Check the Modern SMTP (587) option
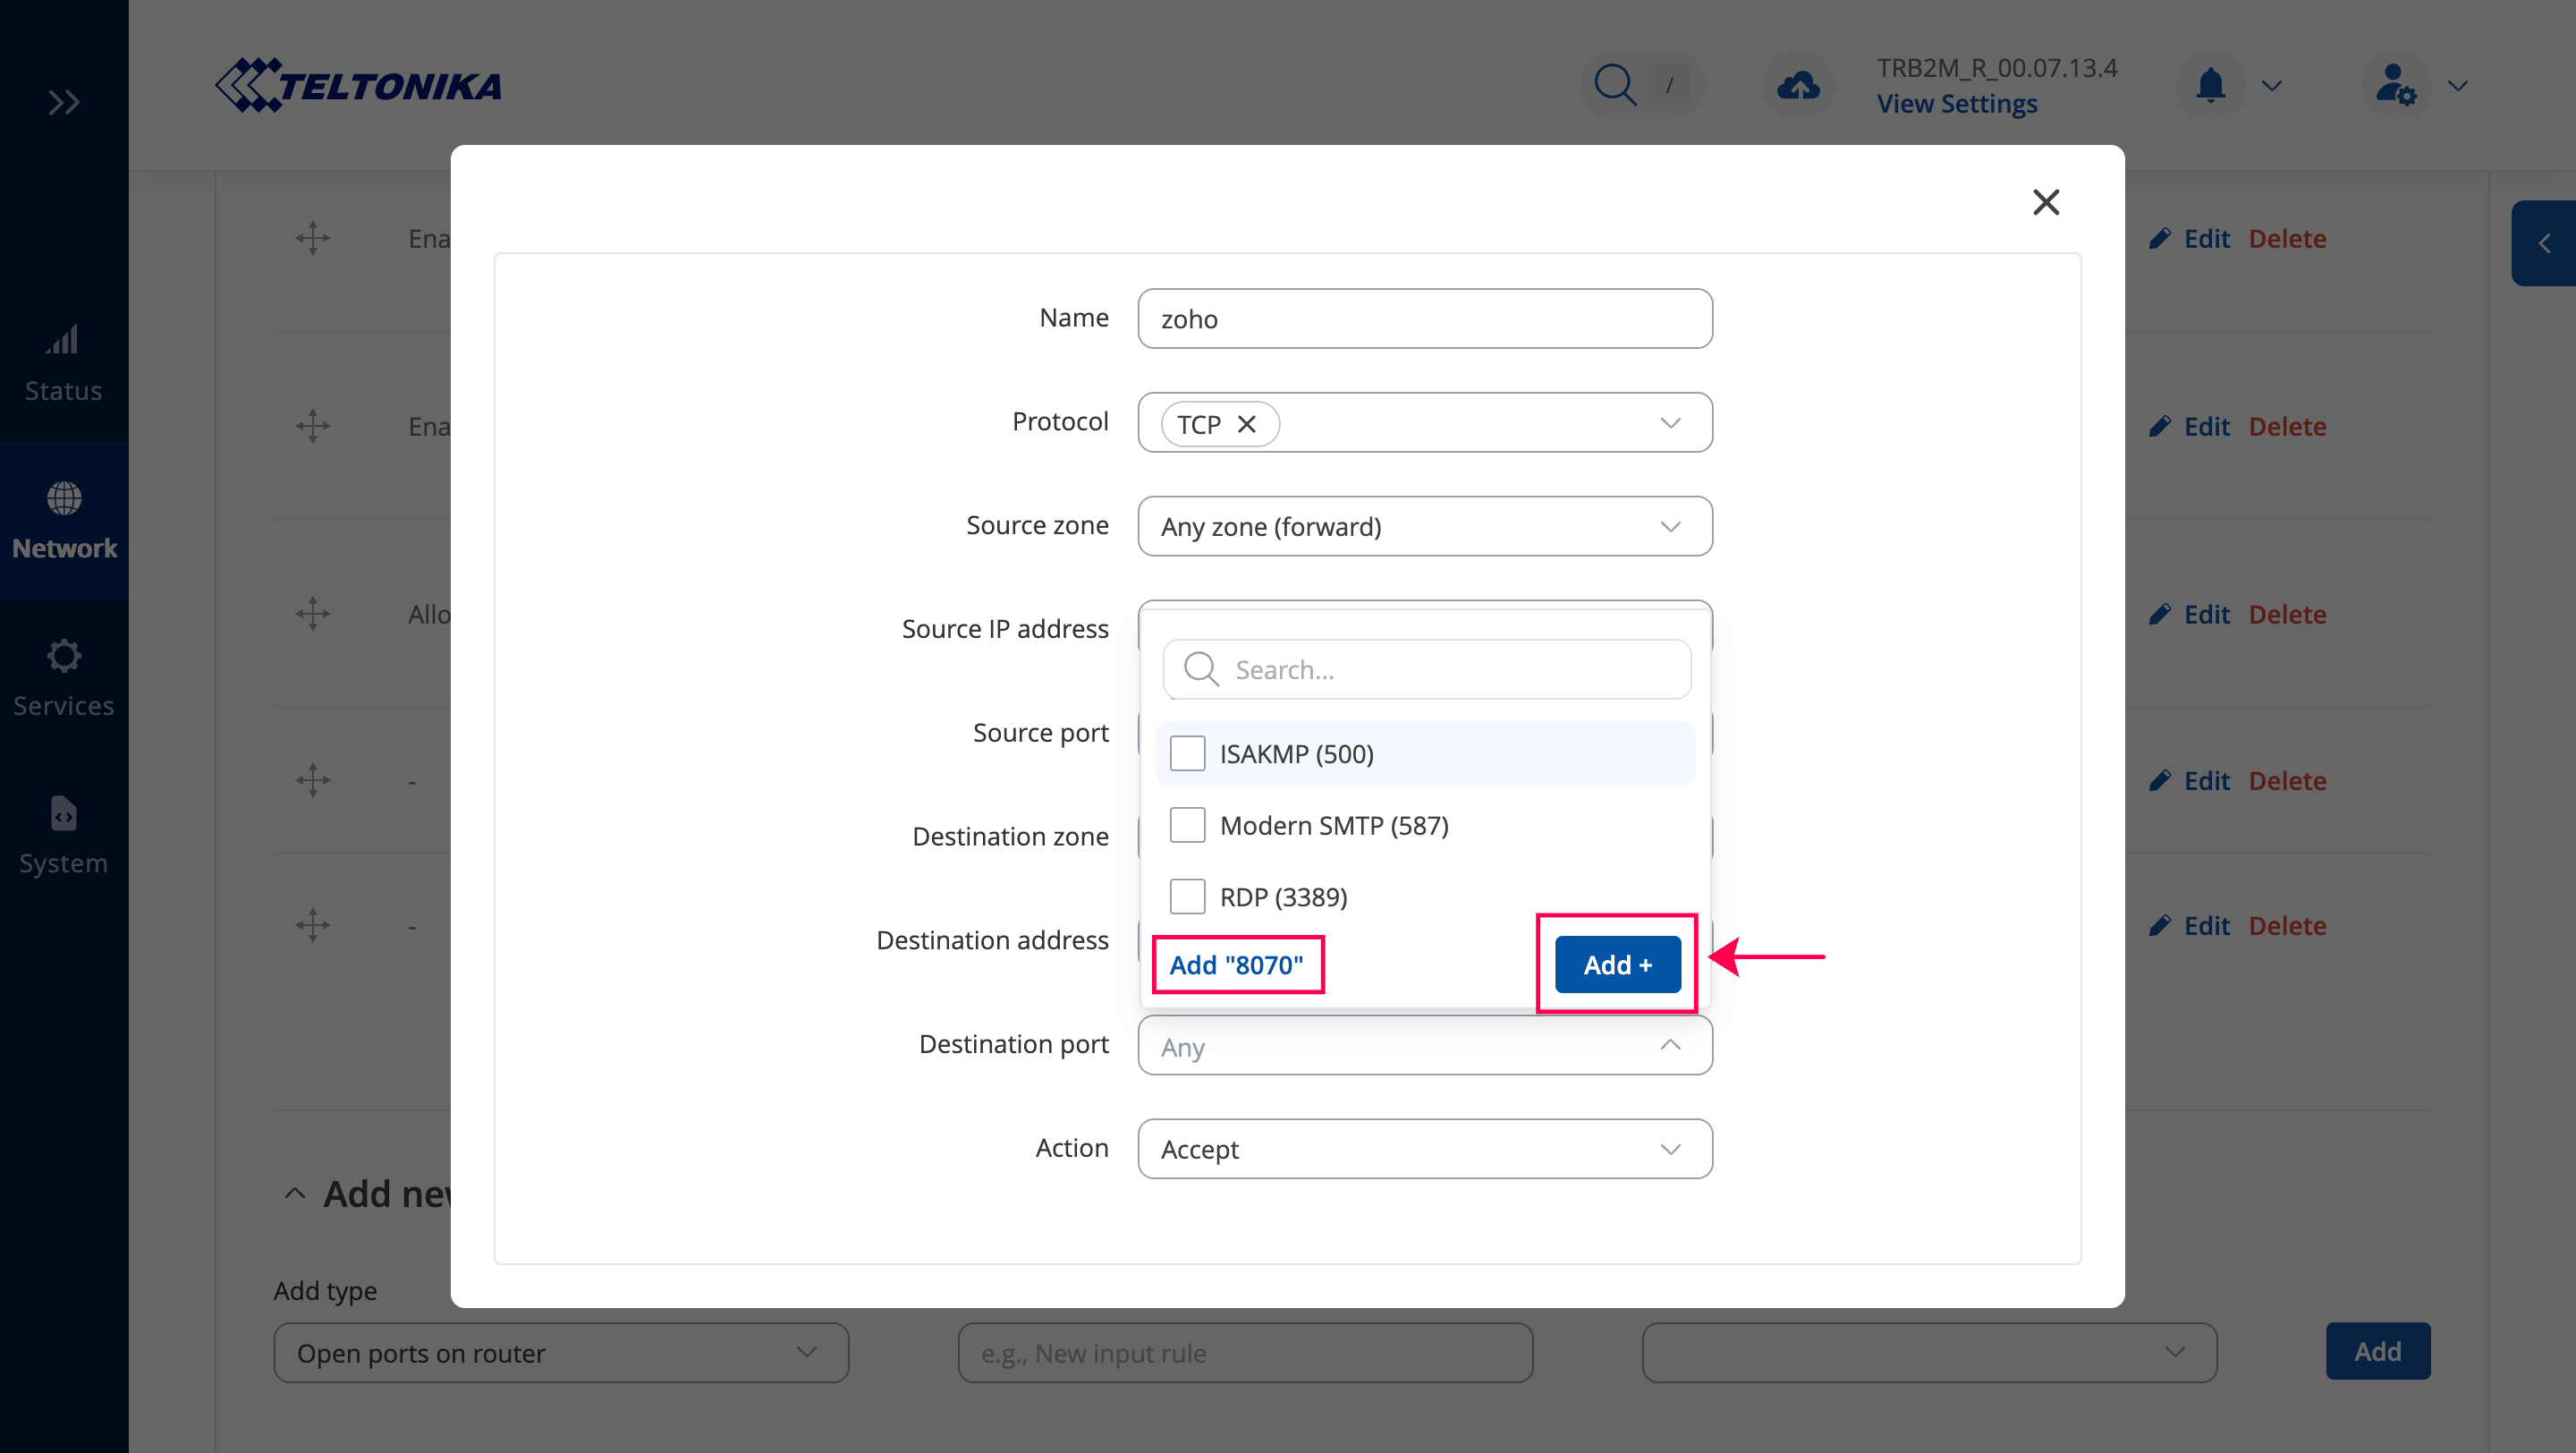2576x1453 pixels. click(1187, 825)
